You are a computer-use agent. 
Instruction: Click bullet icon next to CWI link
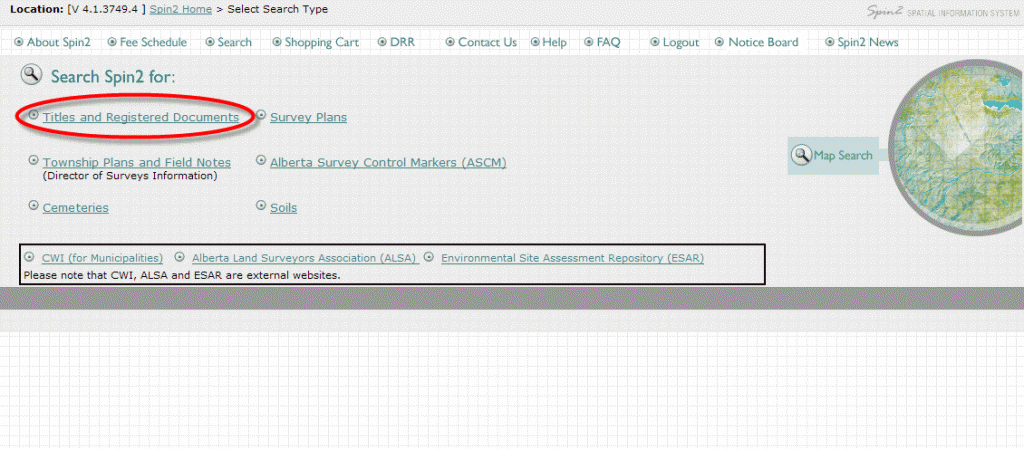click(29, 257)
